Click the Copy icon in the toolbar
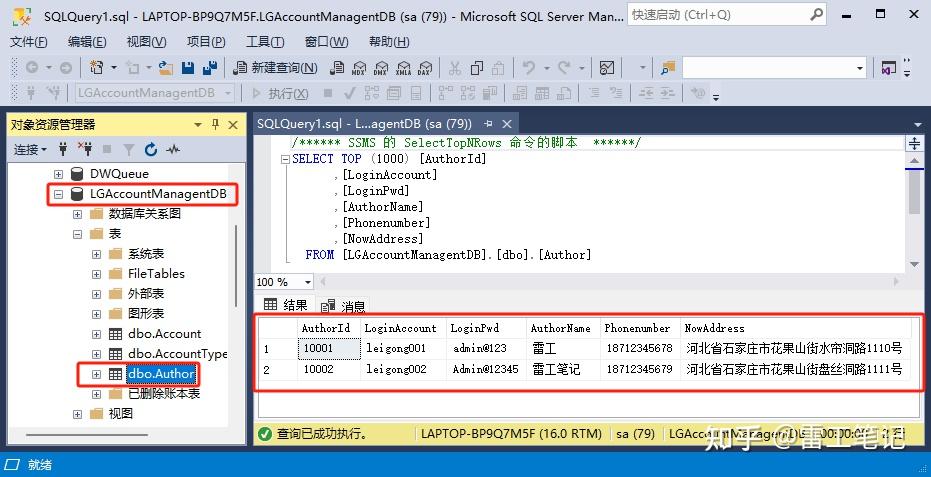Screen dimensions: 931x477 tap(476, 68)
